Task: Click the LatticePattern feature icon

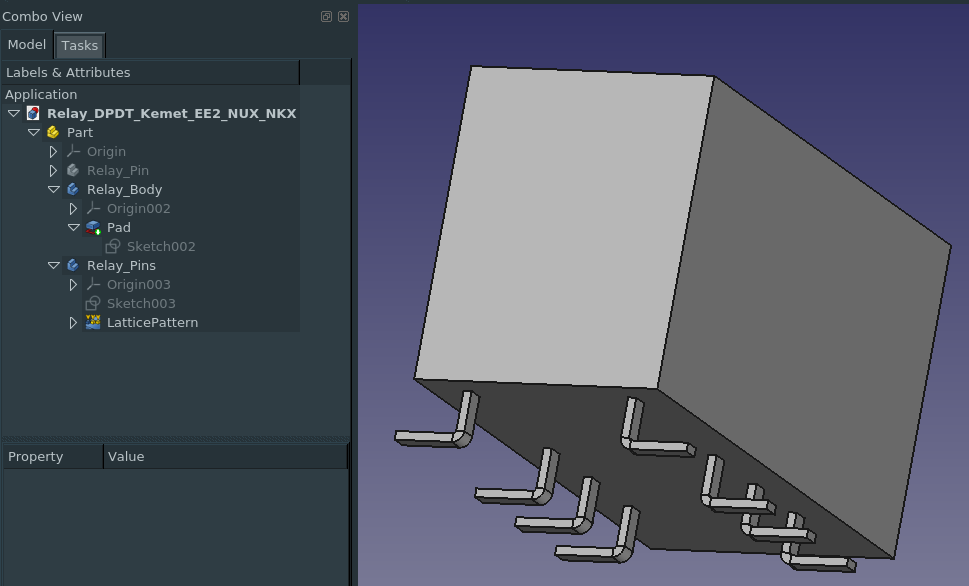Action: pyautogui.click(x=93, y=323)
